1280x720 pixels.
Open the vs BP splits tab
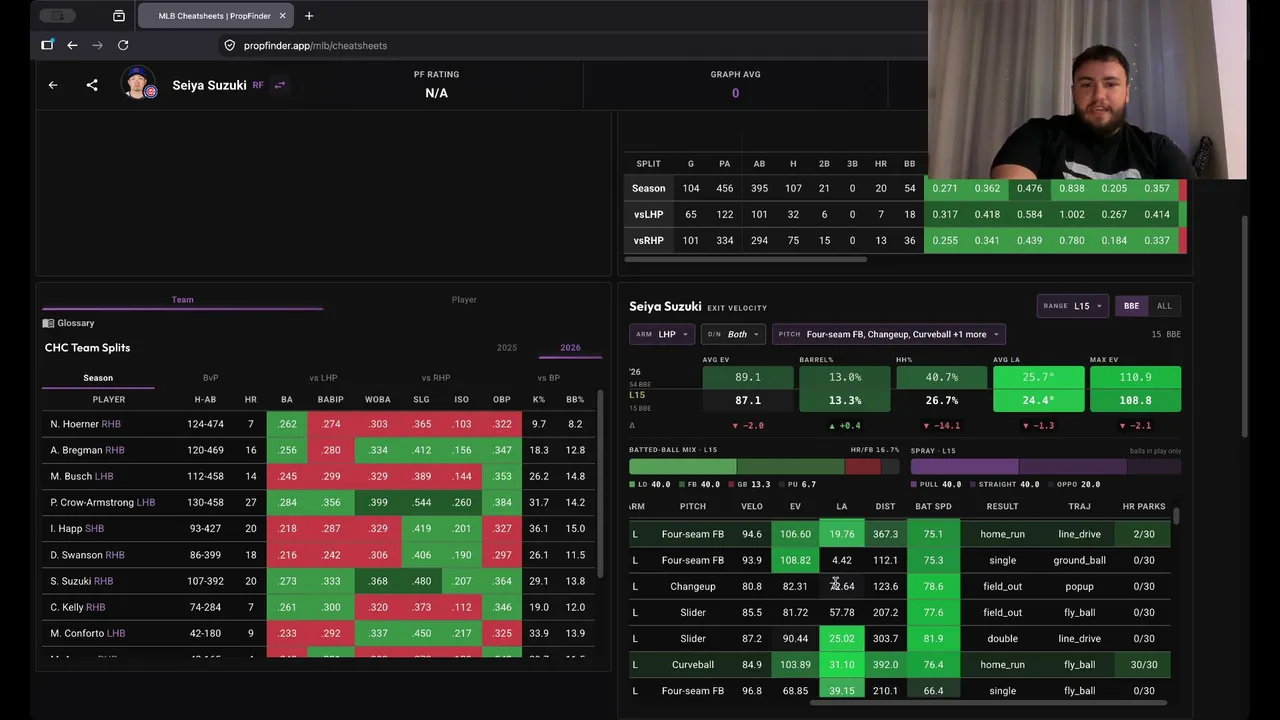[x=548, y=378]
